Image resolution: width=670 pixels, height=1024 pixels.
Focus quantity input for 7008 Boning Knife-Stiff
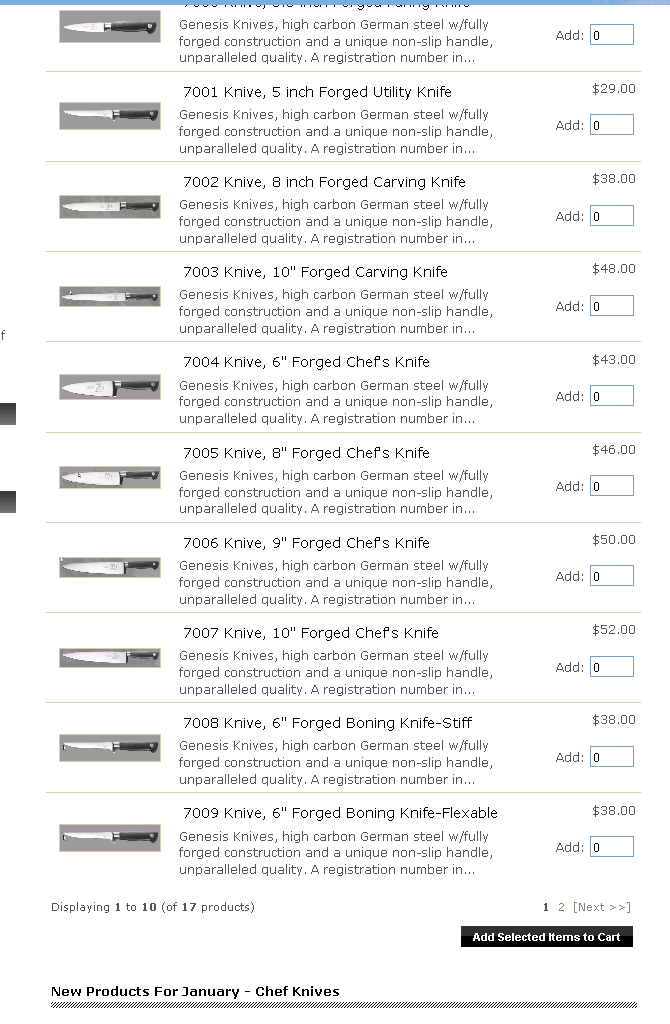pyautogui.click(x=611, y=757)
